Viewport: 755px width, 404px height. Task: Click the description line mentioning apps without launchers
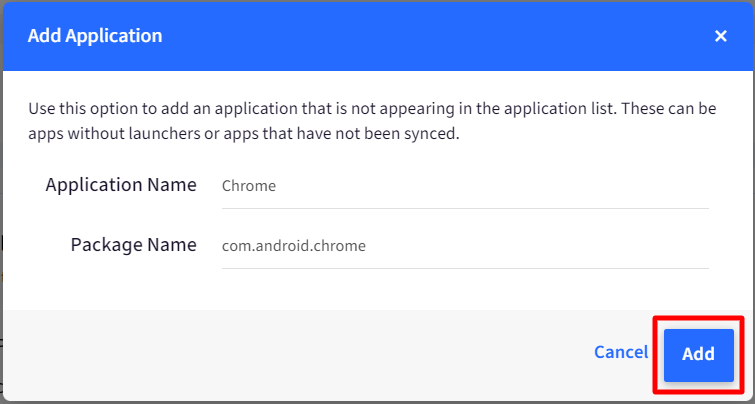tap(244, 133)
